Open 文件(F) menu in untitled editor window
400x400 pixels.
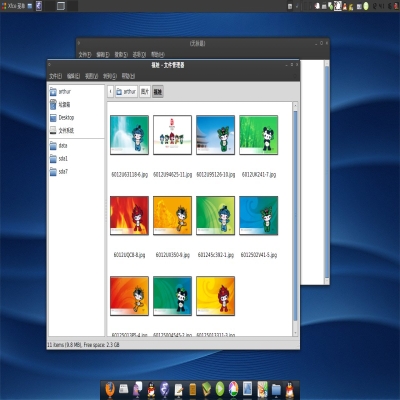point(85,54)
